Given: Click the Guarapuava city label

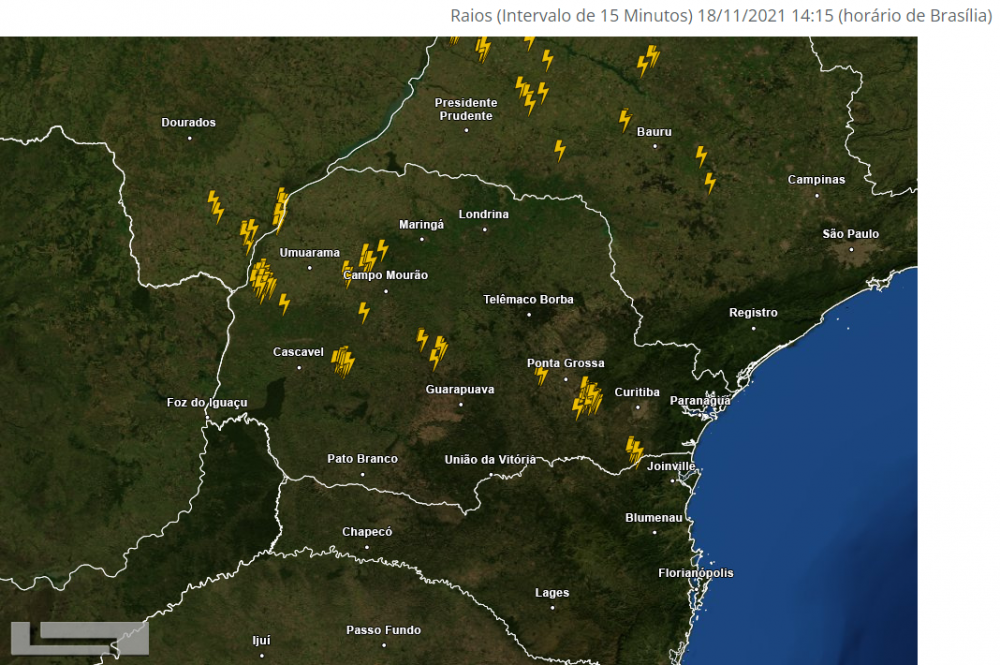Looking at the screenshot, I should coord(460,390).
